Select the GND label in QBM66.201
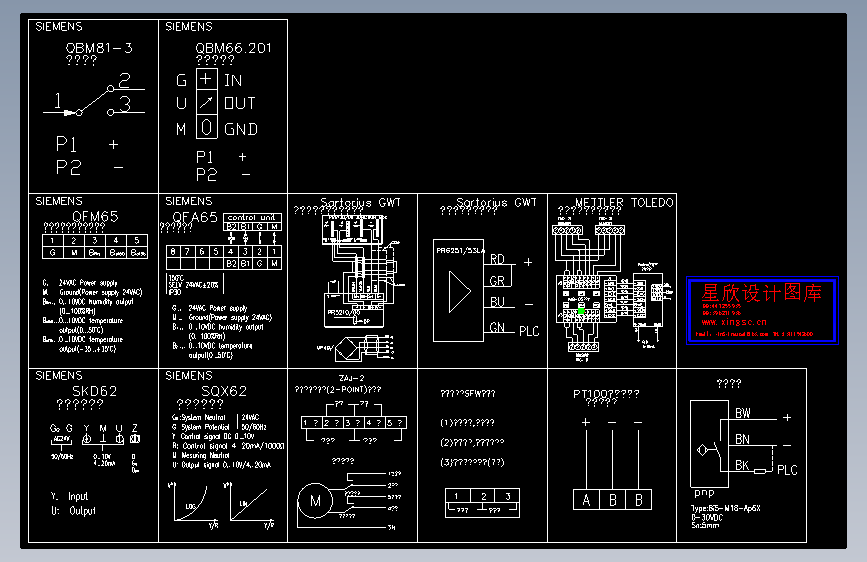The width and height of the screenshot is (867, 562). coord(241,129)
